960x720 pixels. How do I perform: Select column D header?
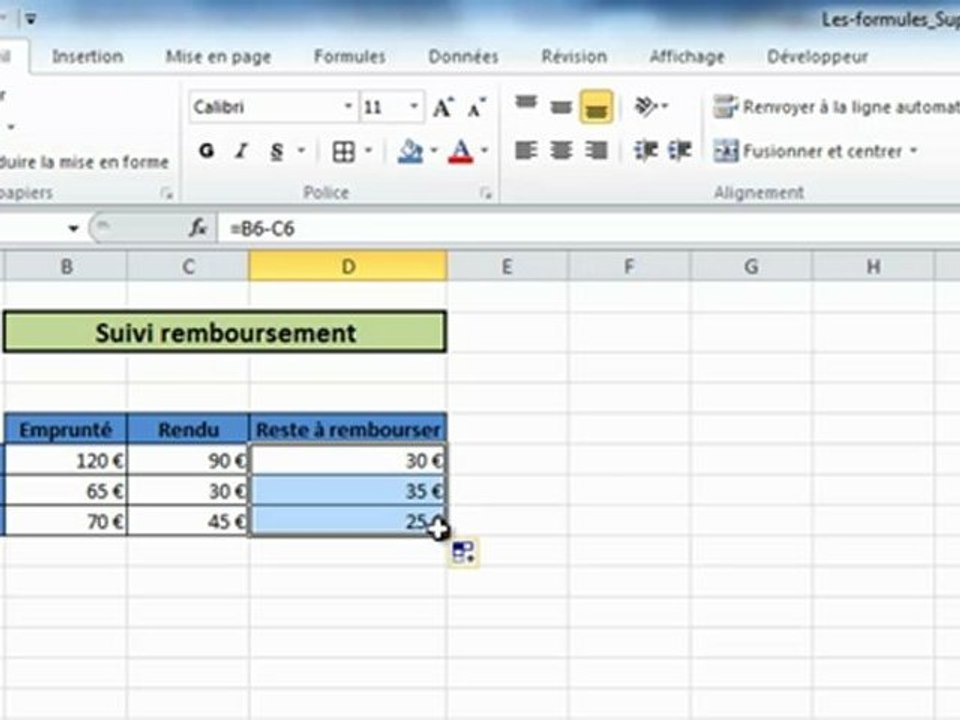pyautogui.click(x=348, y=267)
